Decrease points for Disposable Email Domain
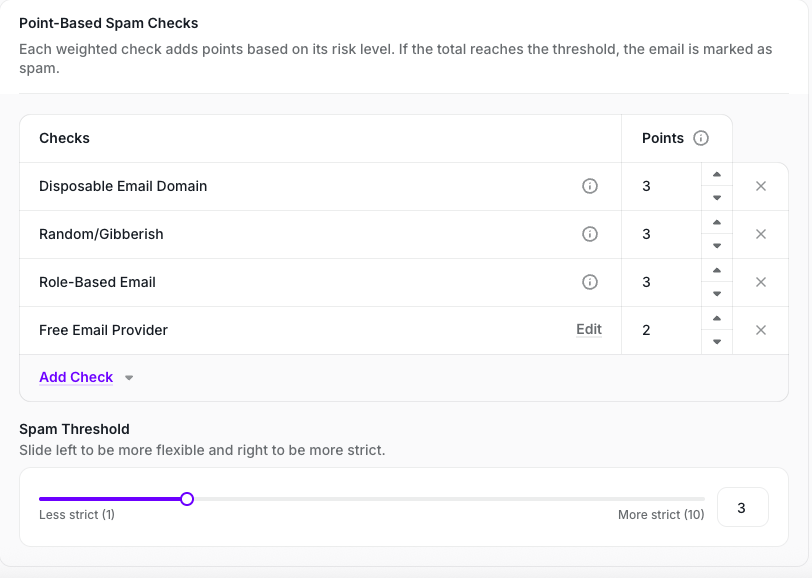The height and width of the screenshot is (578, 812). (717, 198)
